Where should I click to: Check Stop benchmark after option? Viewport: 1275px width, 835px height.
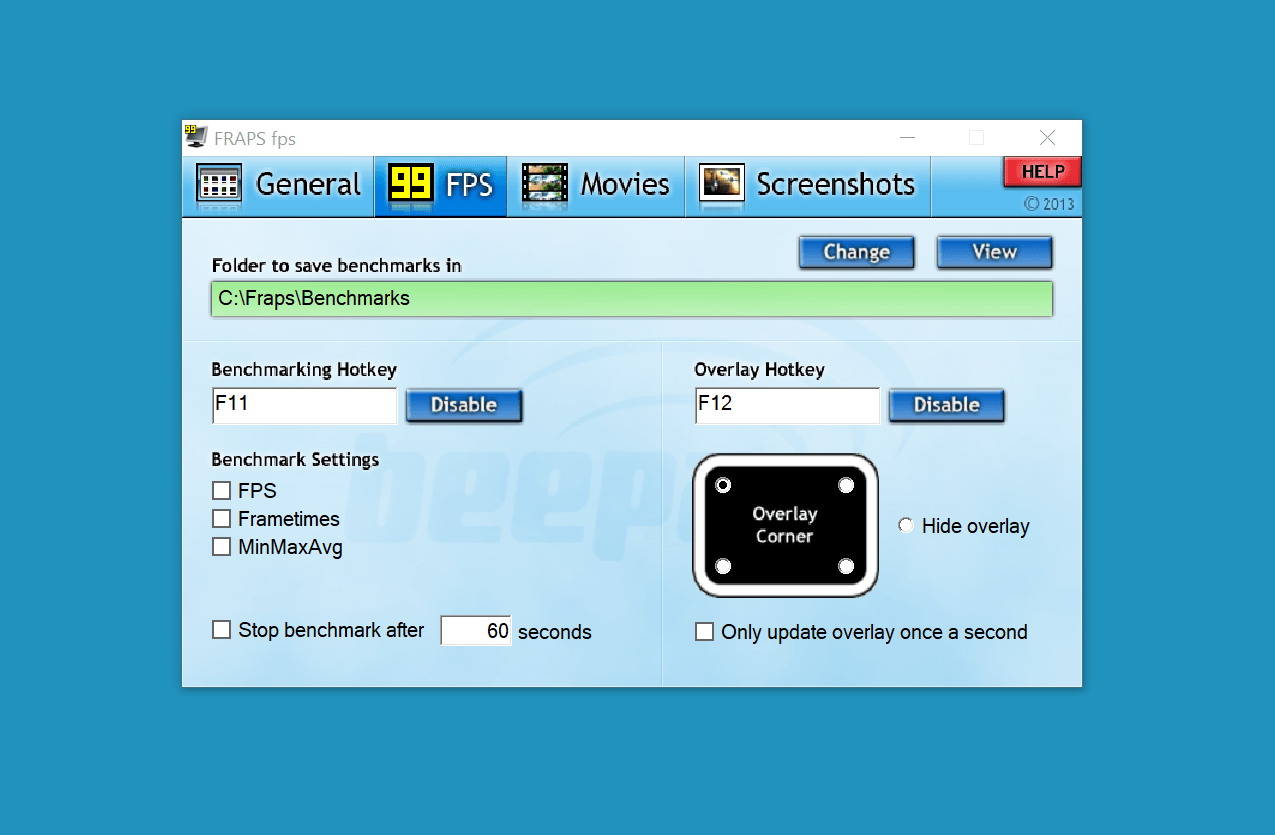click(x=222, y=630)
